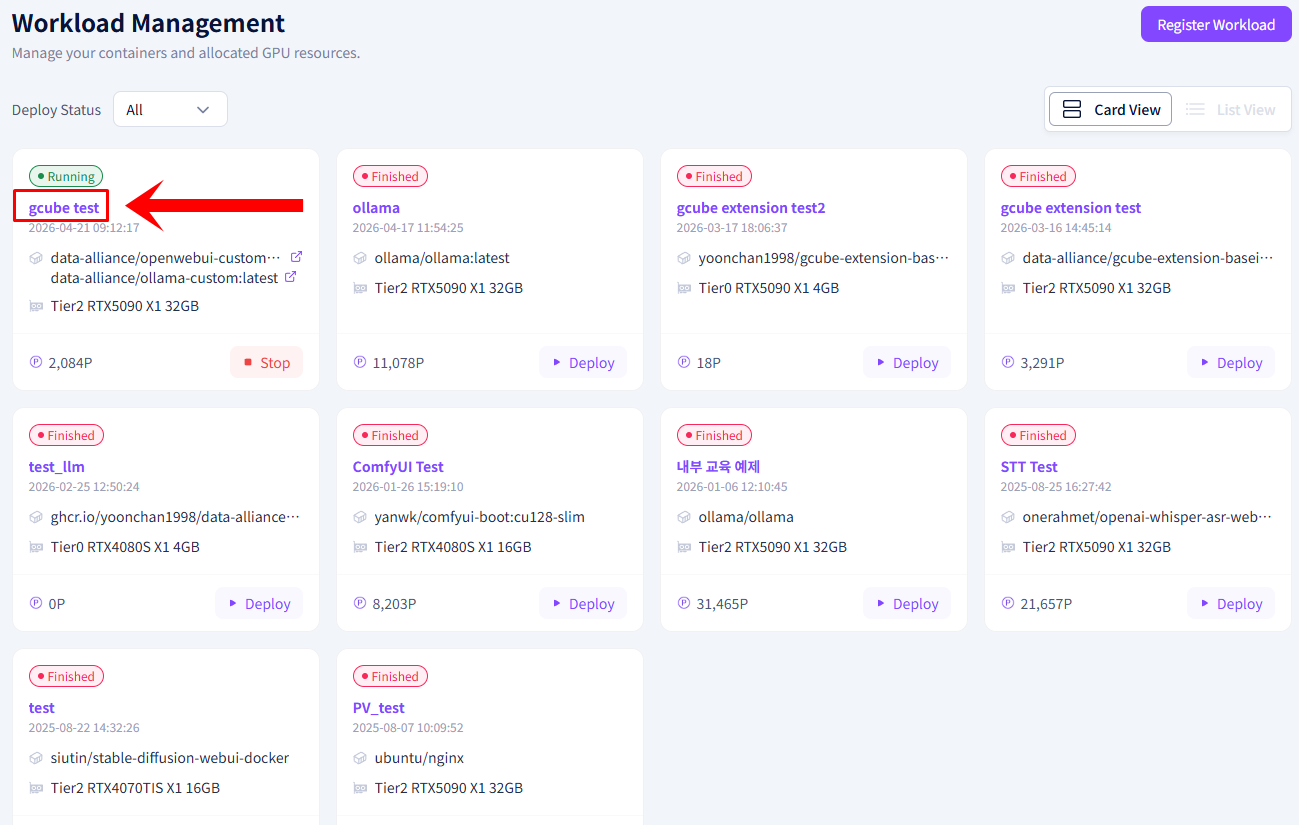Click Finished badge on PV_test card
Viewport: 1299px width, 825px height.
click(390, 676)
